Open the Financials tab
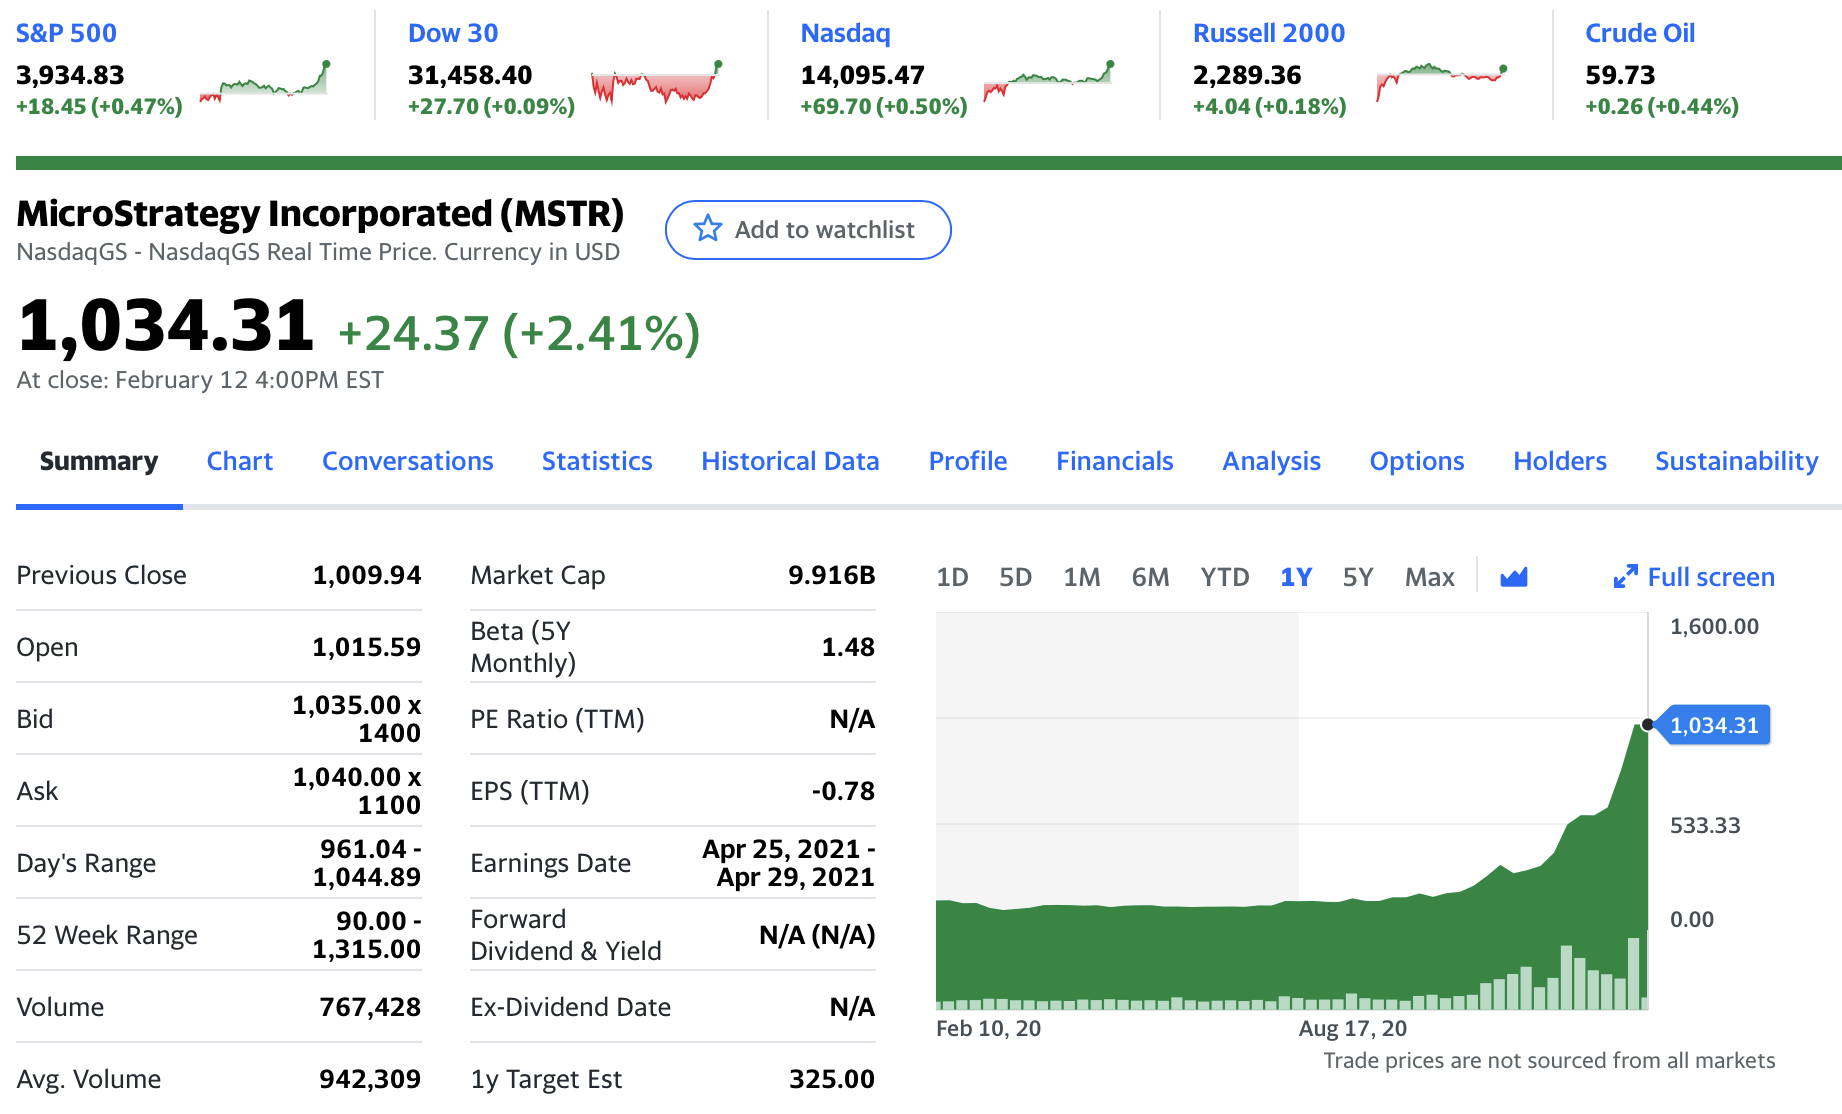1842x1114 pixels. click(x=1114, y=461)
